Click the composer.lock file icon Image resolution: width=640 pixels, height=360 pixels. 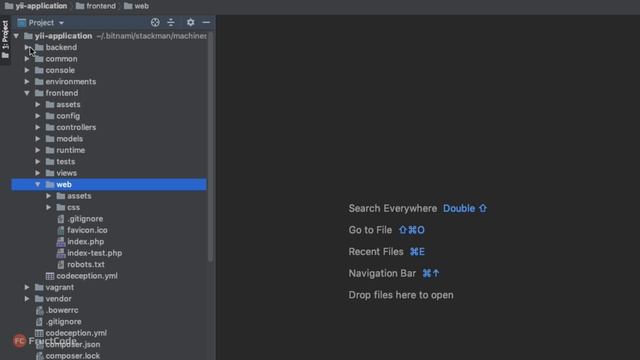pos(39,356)
